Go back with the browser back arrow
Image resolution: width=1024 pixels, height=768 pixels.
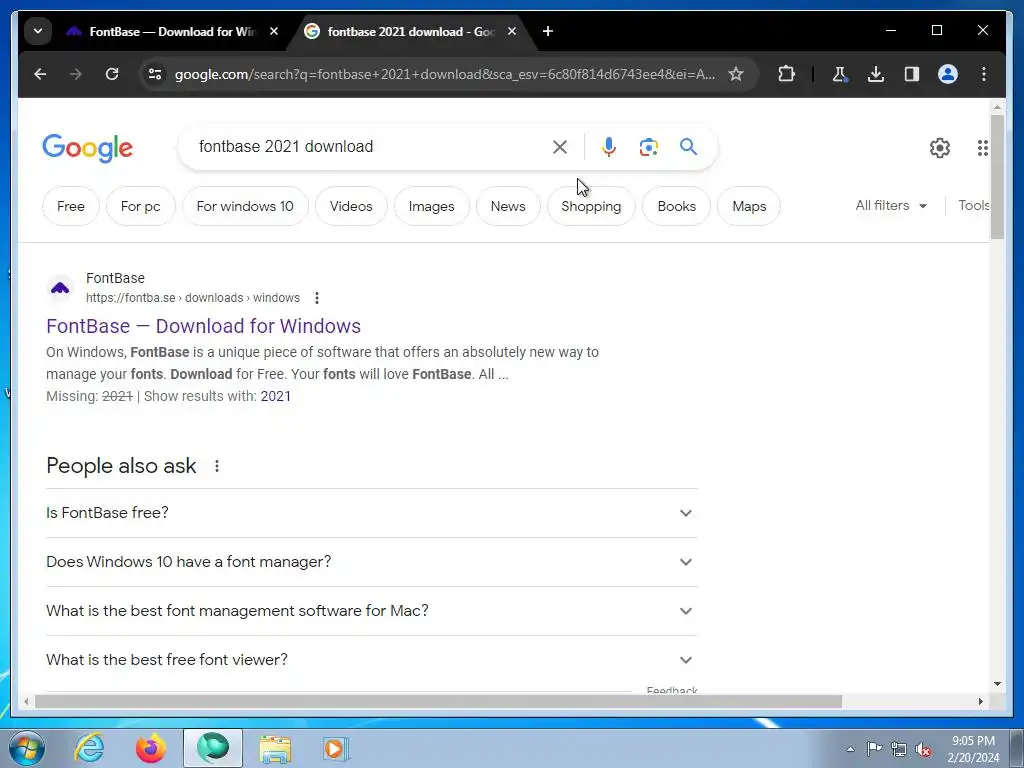[x=40, y=74]
